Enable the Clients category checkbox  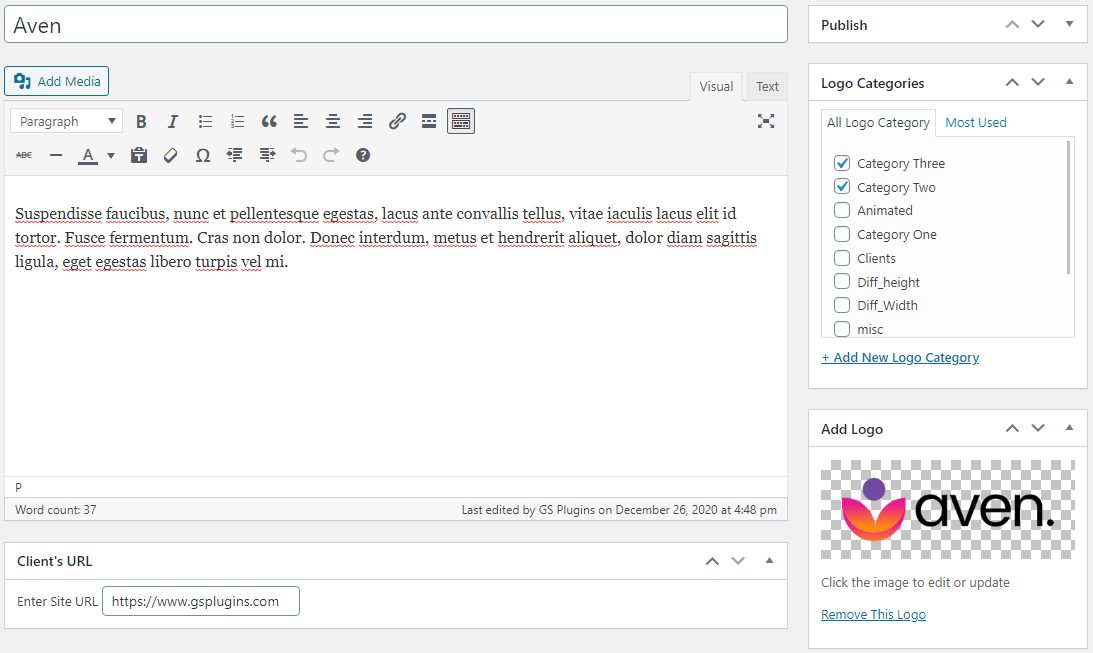(x=842, y=258)
